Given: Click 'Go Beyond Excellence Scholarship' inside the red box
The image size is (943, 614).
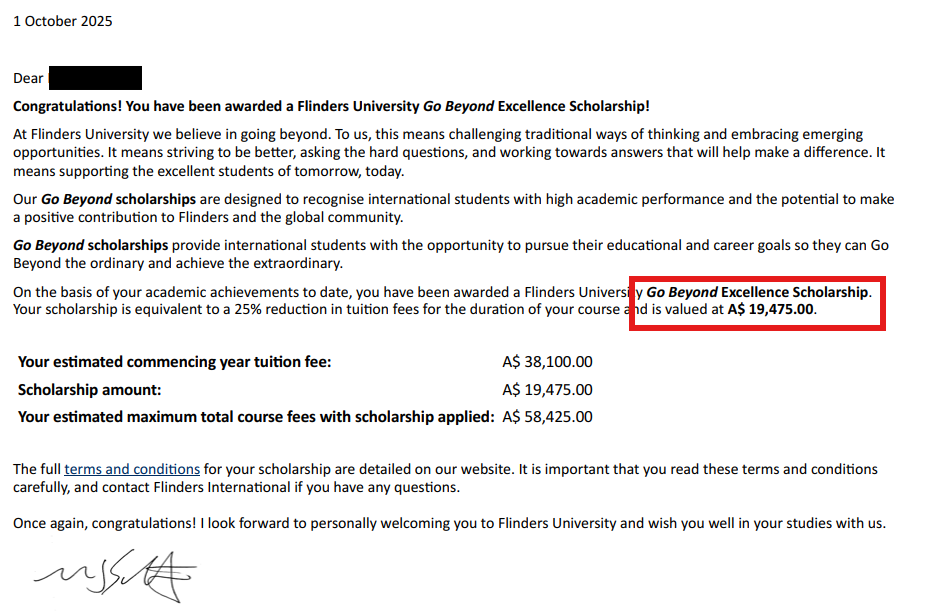Looking at the screenshot, I should click(x=758, y=292).
